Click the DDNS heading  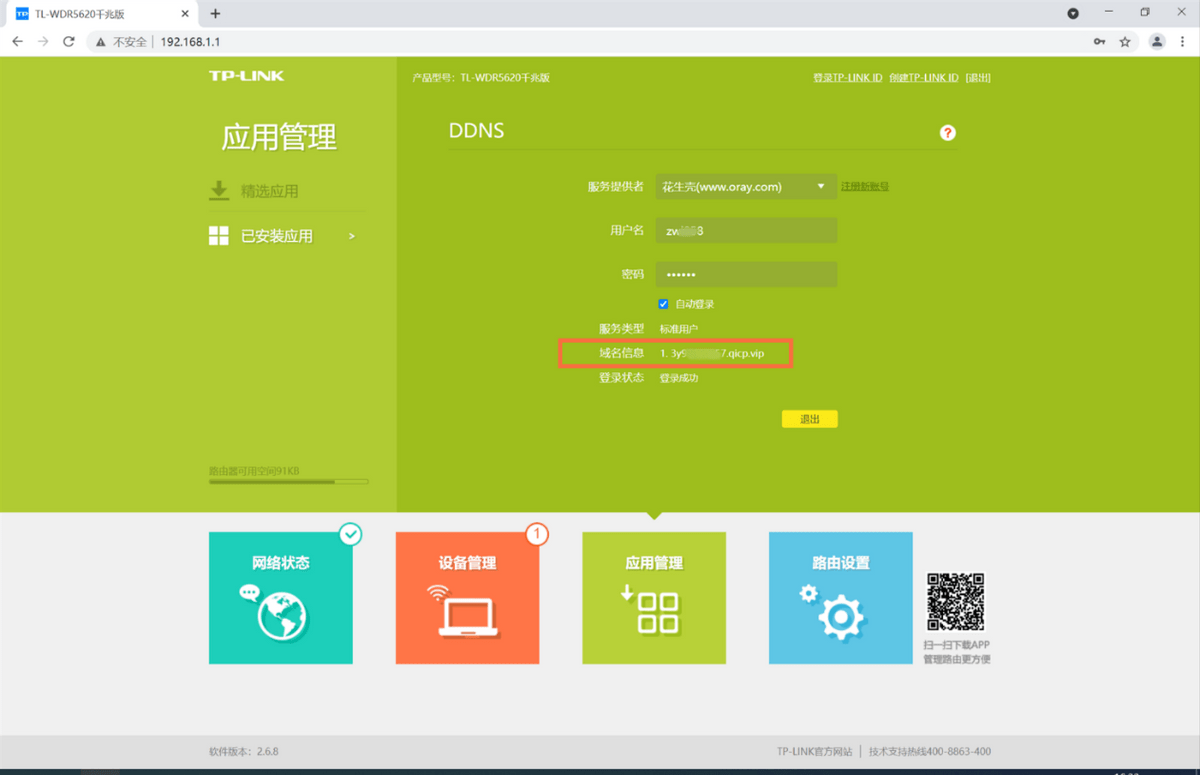click(x=477, y=131)
